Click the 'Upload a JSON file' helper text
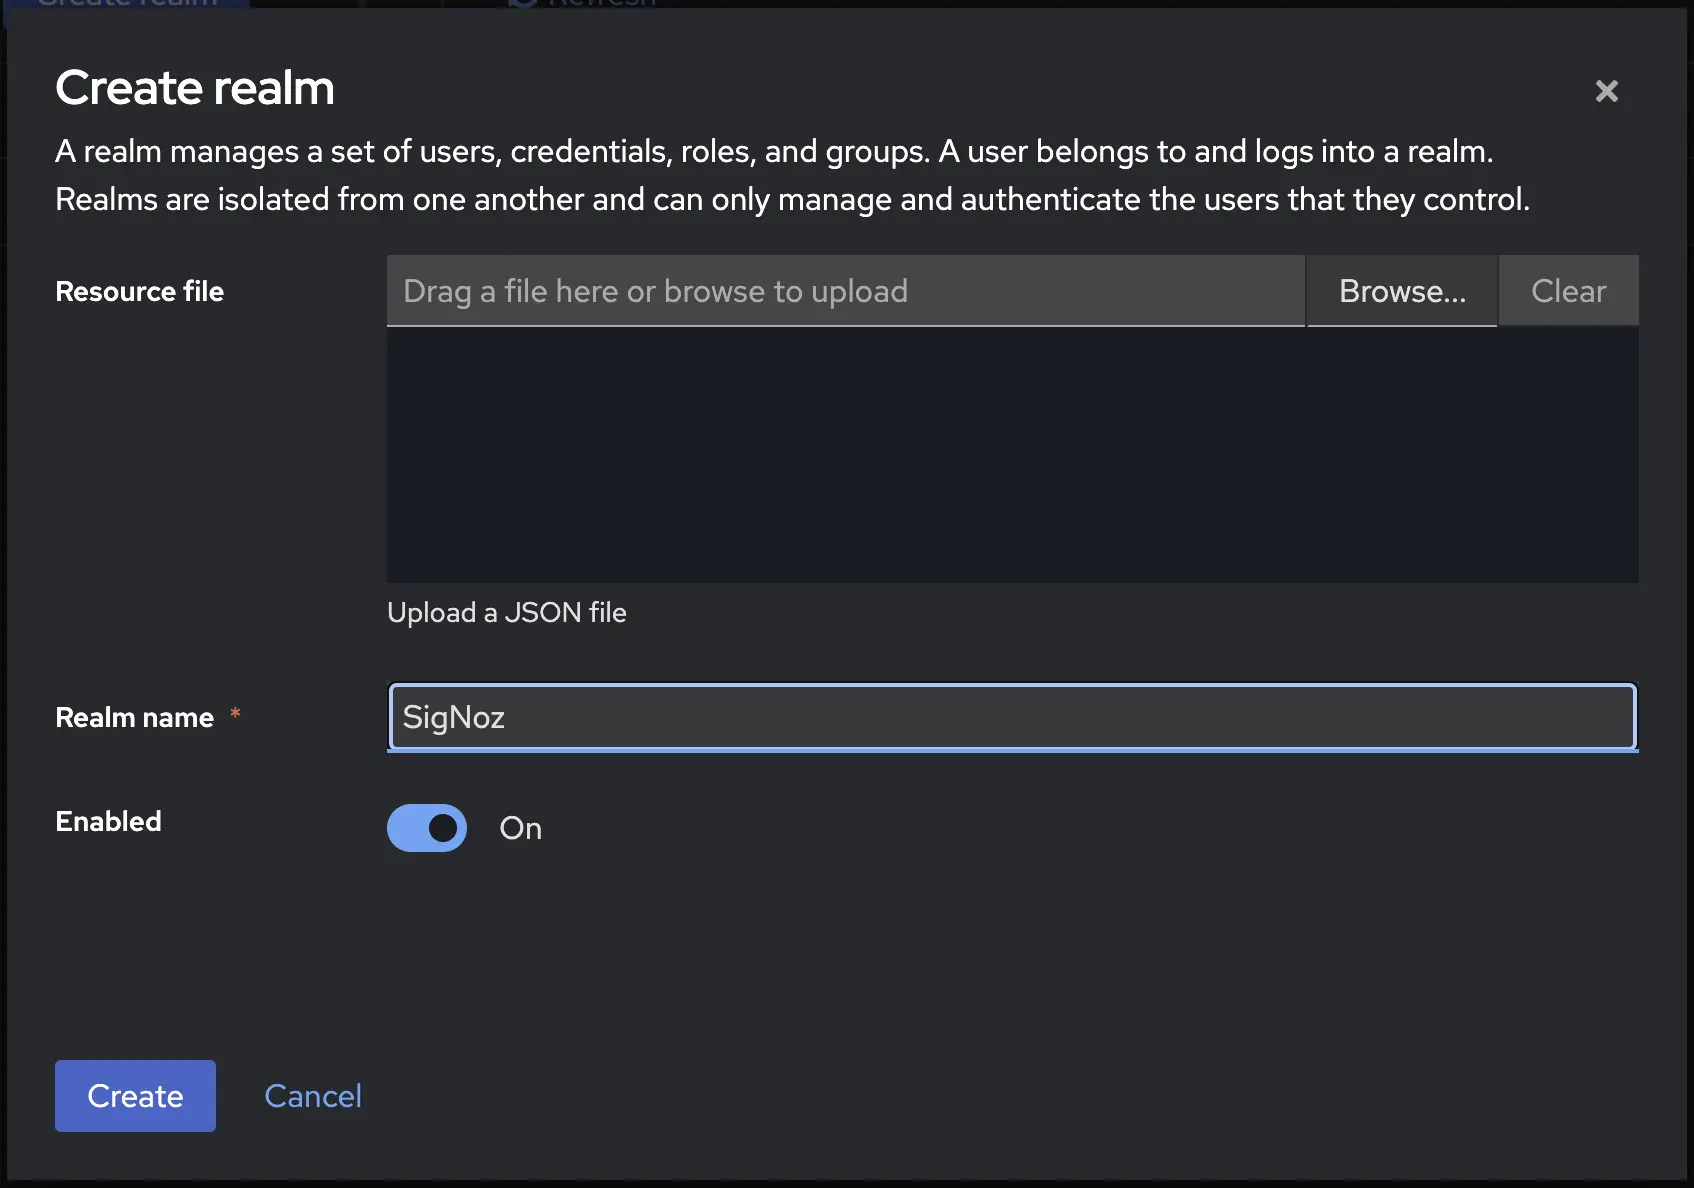 (x=507, y=612)
